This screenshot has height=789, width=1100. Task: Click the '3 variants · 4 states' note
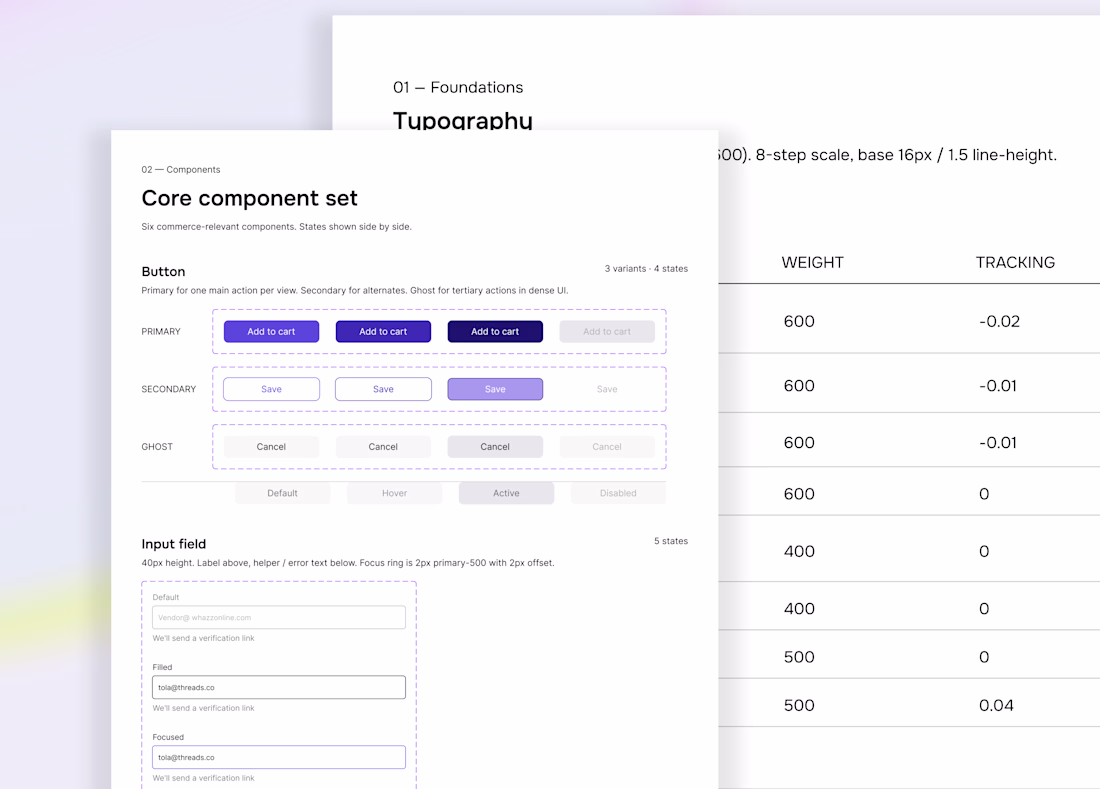coord(646,269)
